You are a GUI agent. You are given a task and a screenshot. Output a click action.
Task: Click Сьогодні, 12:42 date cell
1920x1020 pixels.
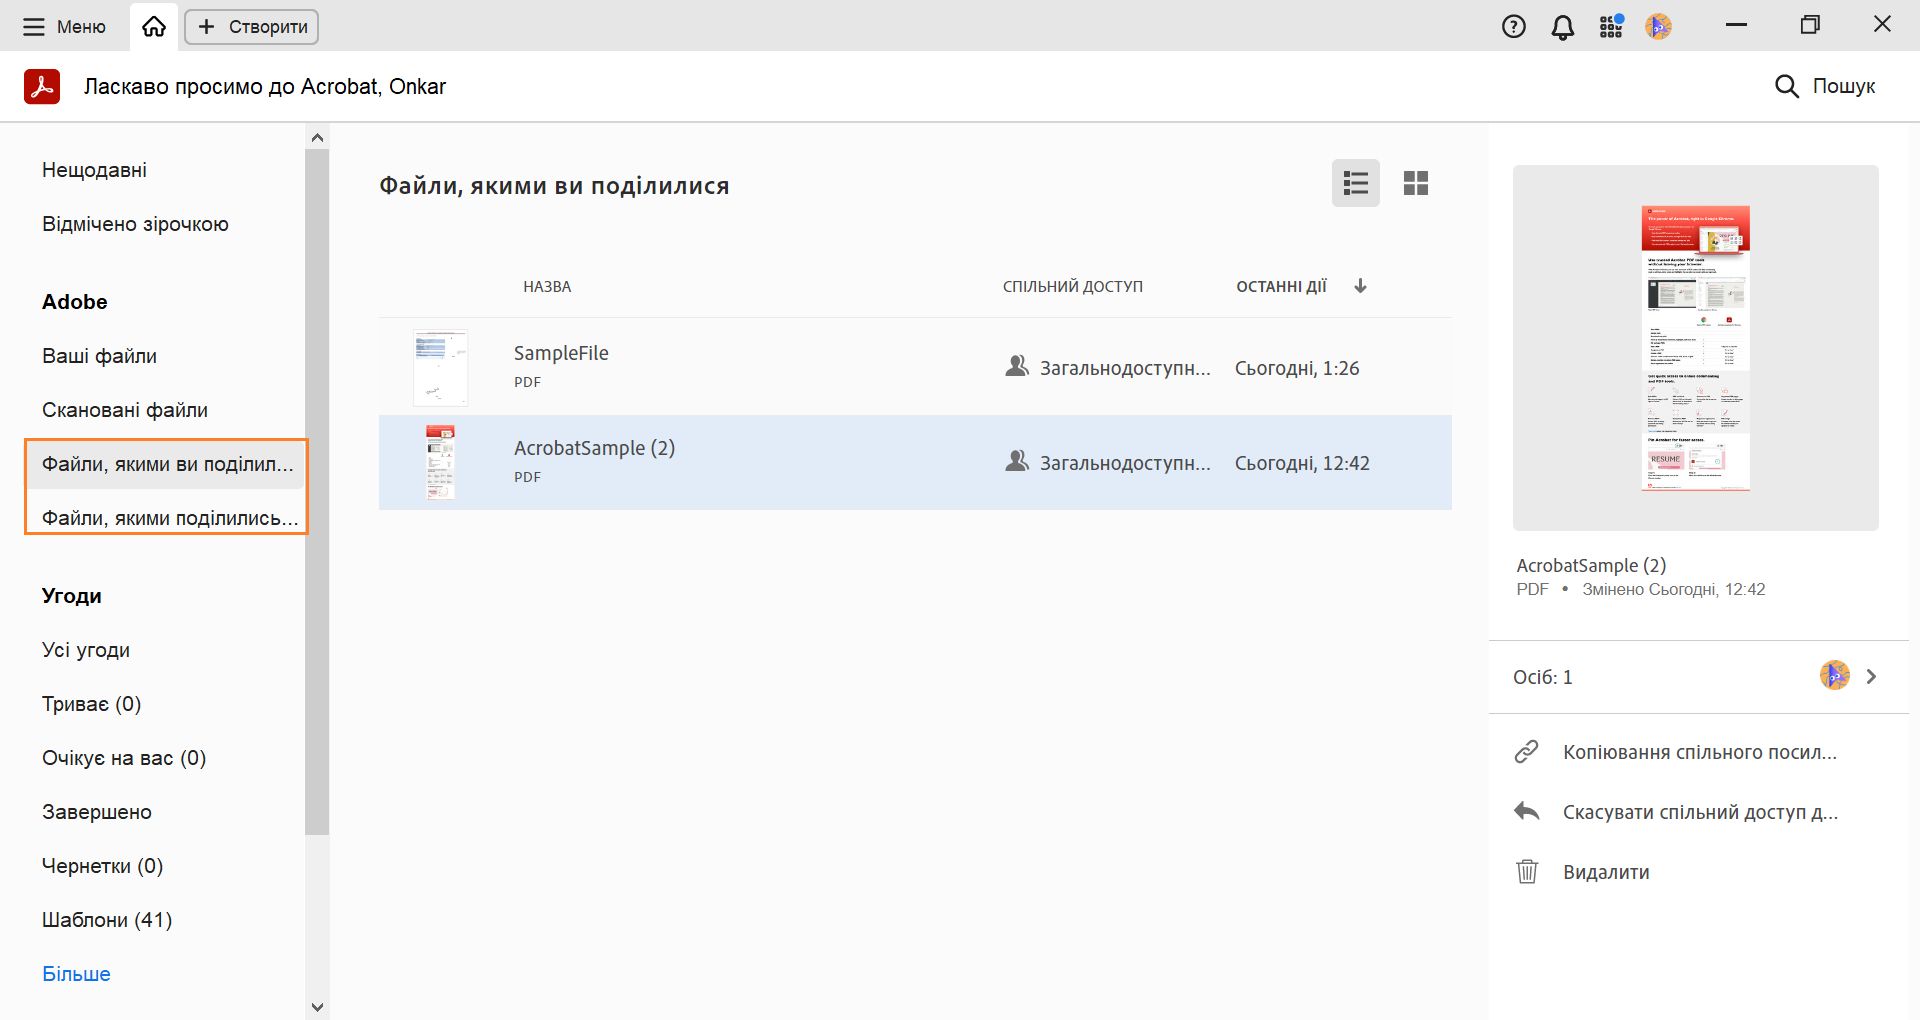[x=1302, y=463]
